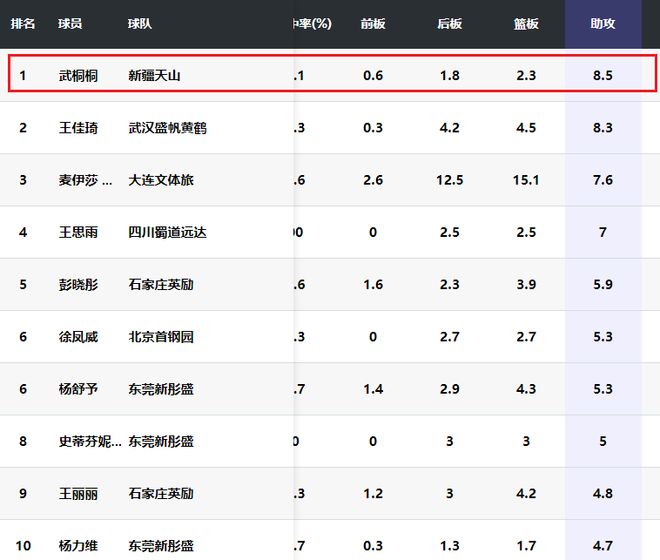
Task: Click player name 王丽丽
Action: click(78, 494)
